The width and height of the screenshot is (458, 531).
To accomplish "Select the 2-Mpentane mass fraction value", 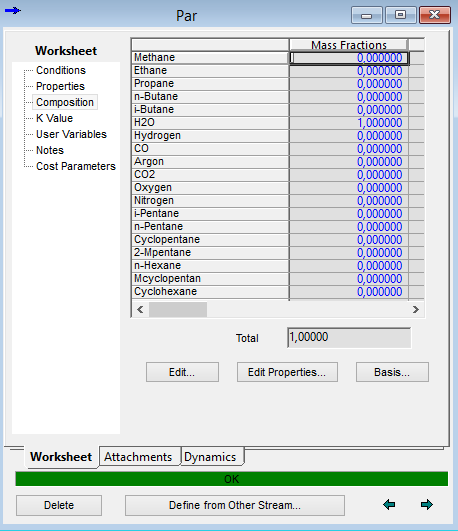I will point(349,253).
